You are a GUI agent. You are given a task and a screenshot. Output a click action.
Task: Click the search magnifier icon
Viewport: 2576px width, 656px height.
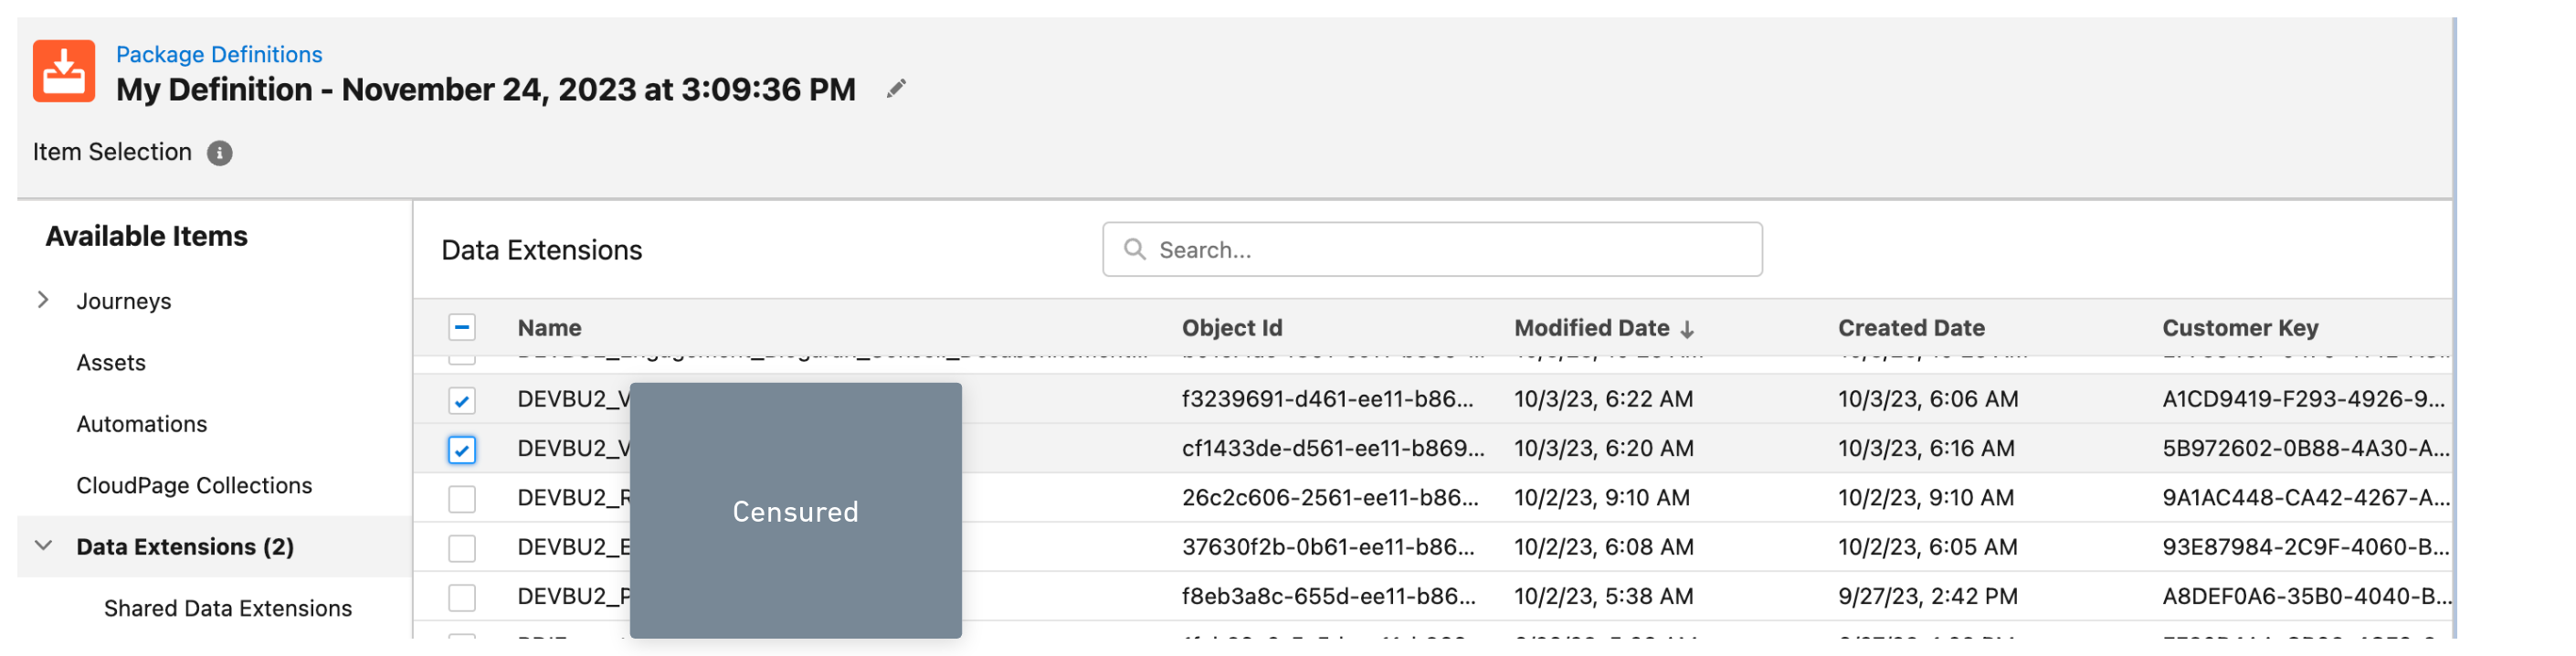1134,249
